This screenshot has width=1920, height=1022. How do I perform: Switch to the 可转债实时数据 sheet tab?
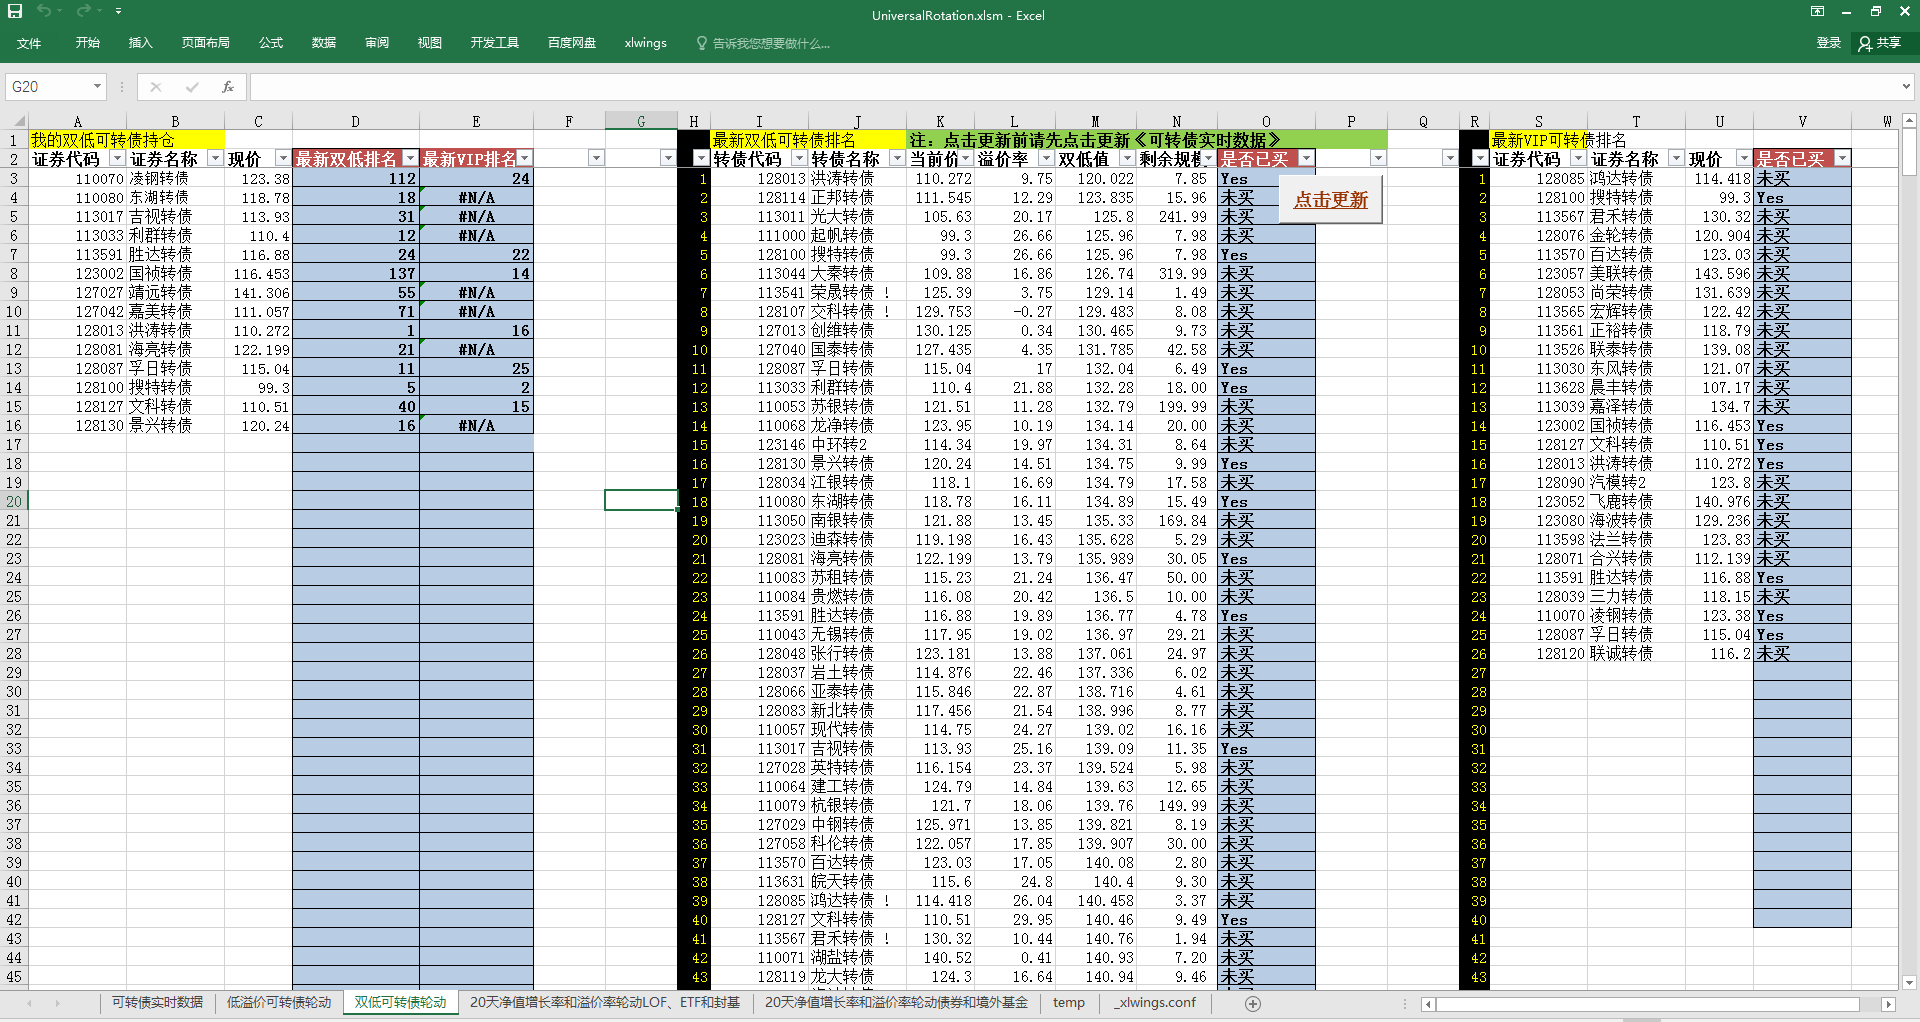[x=157, y=1002]
